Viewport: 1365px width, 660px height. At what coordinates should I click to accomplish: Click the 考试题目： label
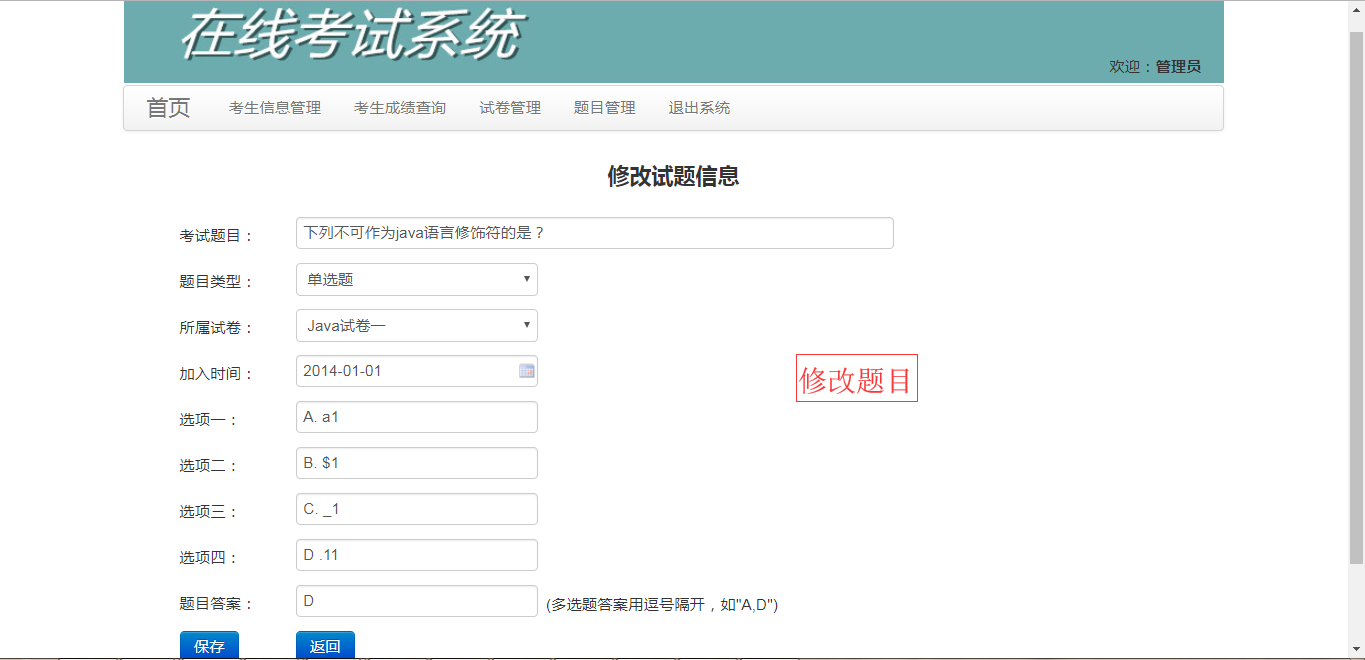coord(217,236)
